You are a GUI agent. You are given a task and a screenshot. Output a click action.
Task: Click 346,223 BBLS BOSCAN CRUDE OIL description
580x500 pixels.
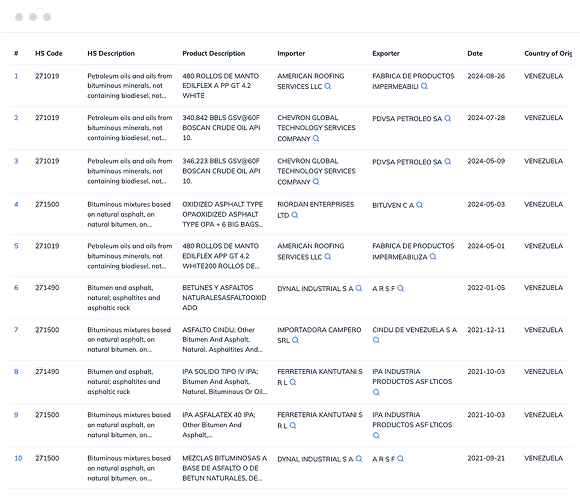[x=221, y=171]
